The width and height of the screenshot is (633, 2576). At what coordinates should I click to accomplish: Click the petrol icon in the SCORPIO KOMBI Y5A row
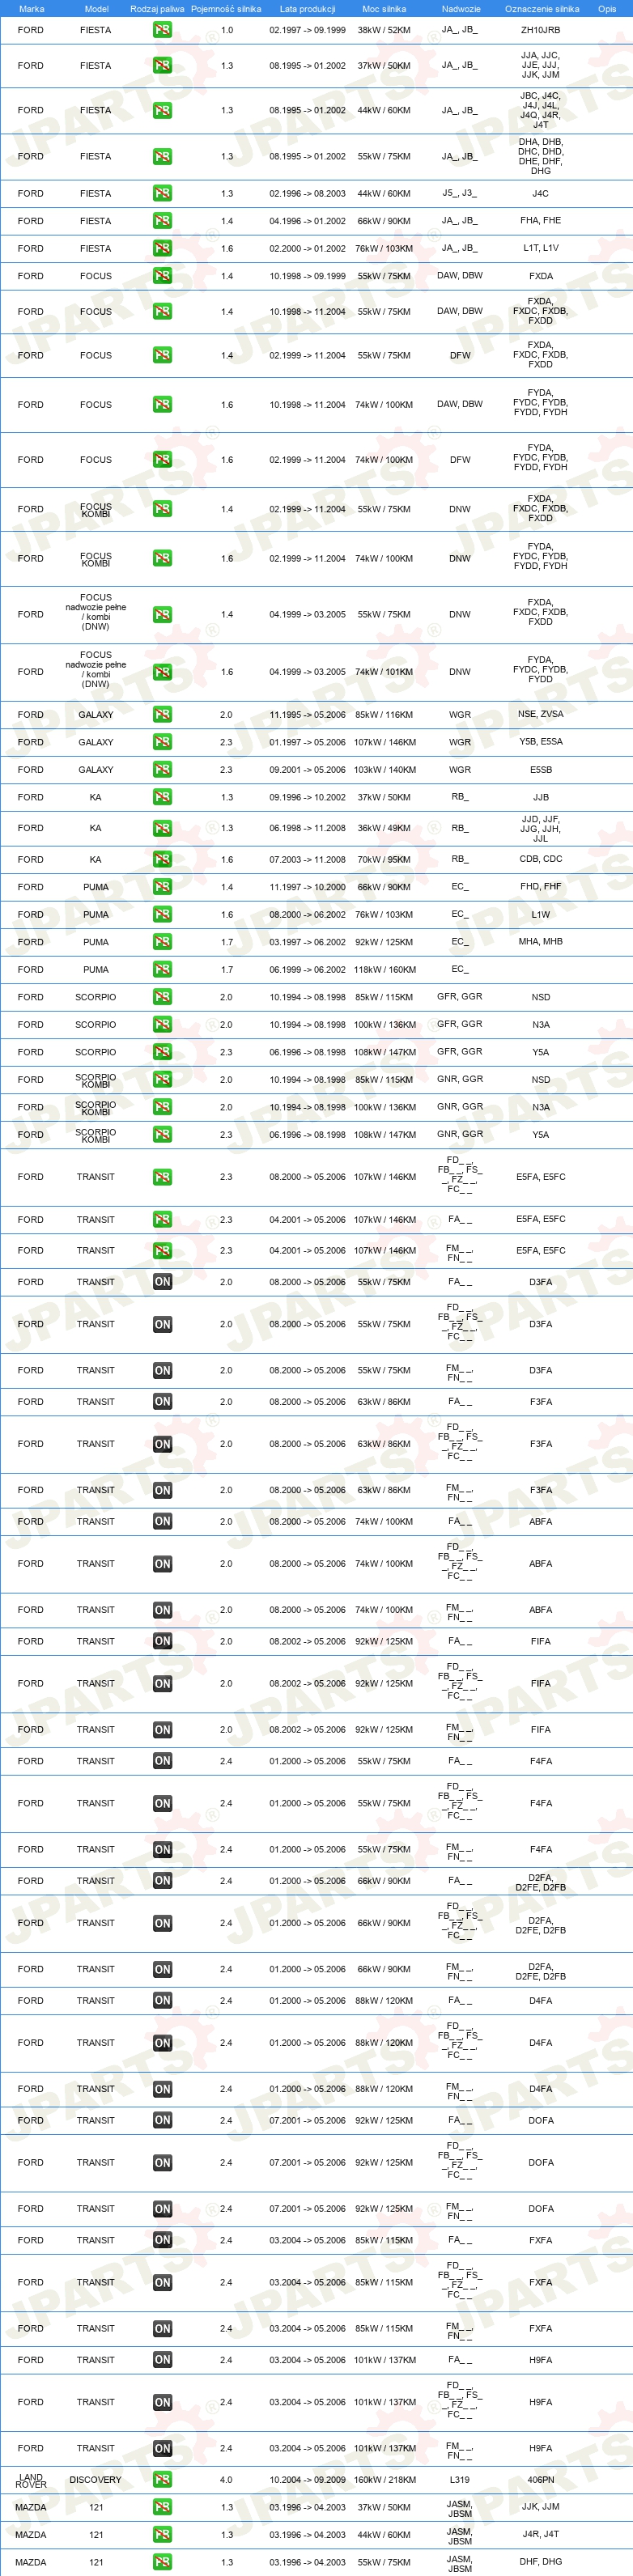[162, 1134]
